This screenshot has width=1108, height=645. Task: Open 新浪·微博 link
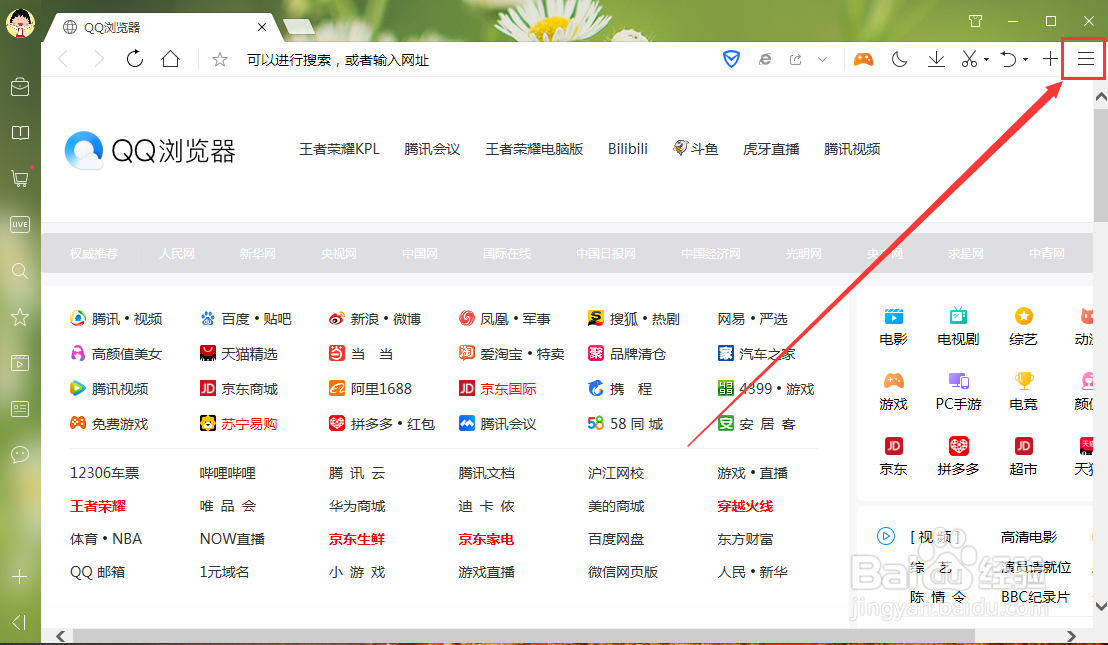pyautogui.click(x=375, y=319)
